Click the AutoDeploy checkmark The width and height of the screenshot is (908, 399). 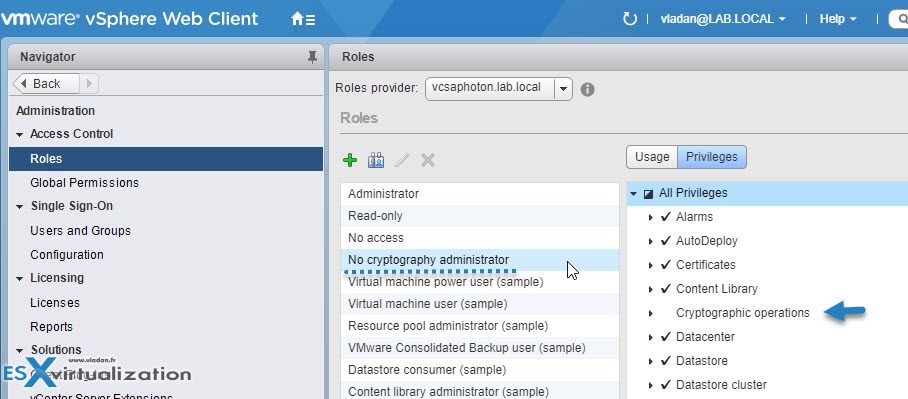click(x=666, y=241)
